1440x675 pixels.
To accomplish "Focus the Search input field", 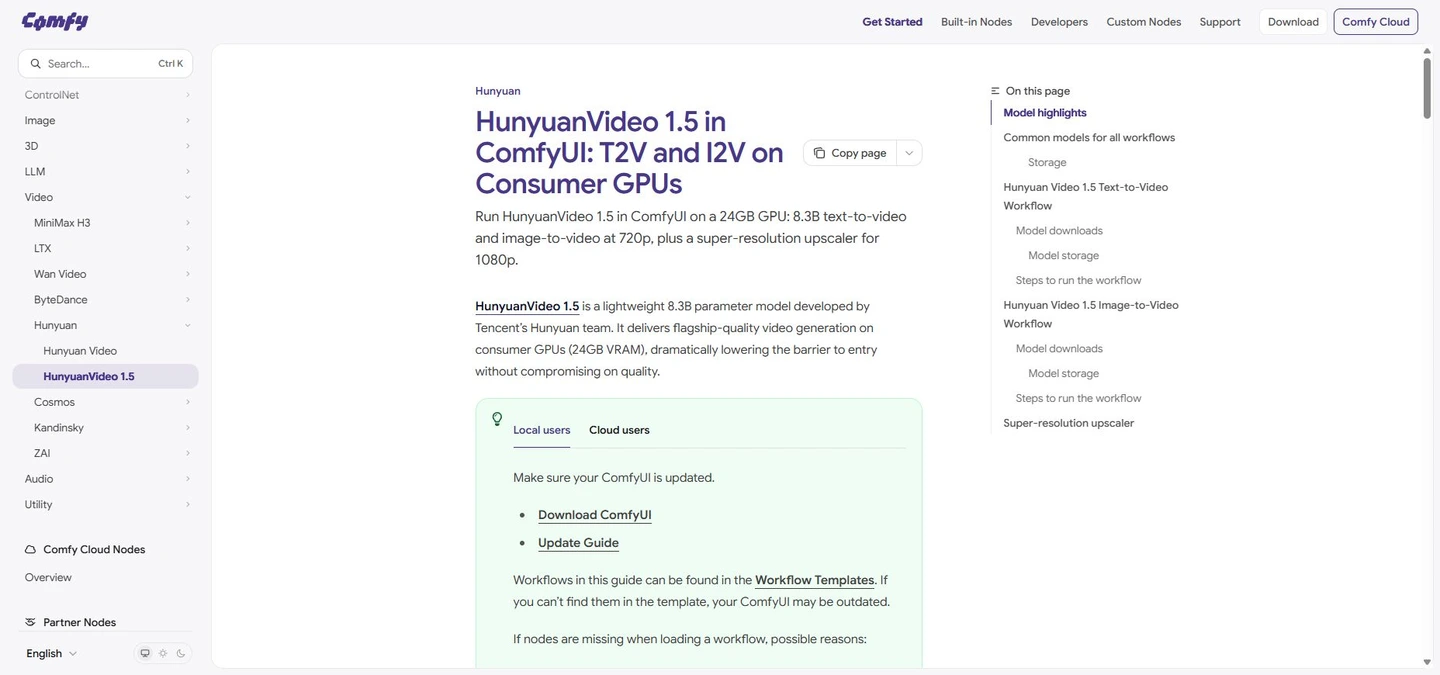I will (x=105, y=64).
